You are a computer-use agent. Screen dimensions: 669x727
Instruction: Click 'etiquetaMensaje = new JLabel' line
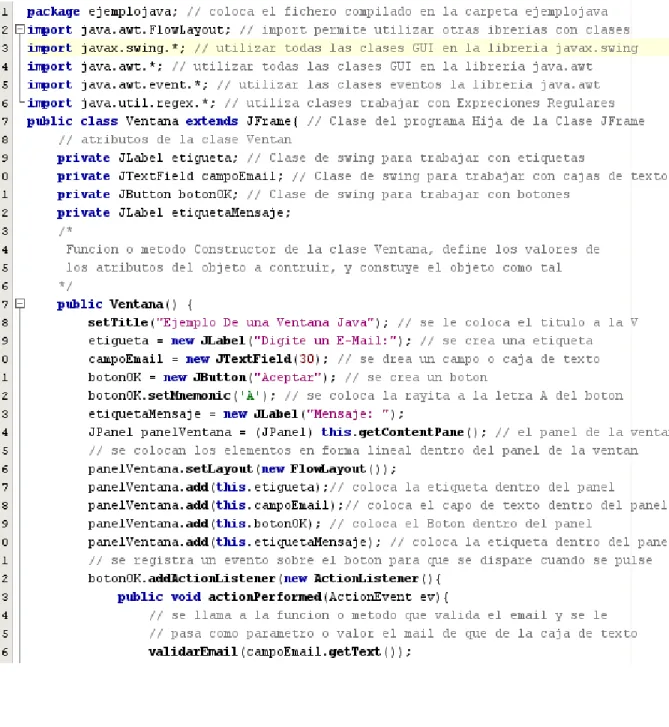(246, 414)
